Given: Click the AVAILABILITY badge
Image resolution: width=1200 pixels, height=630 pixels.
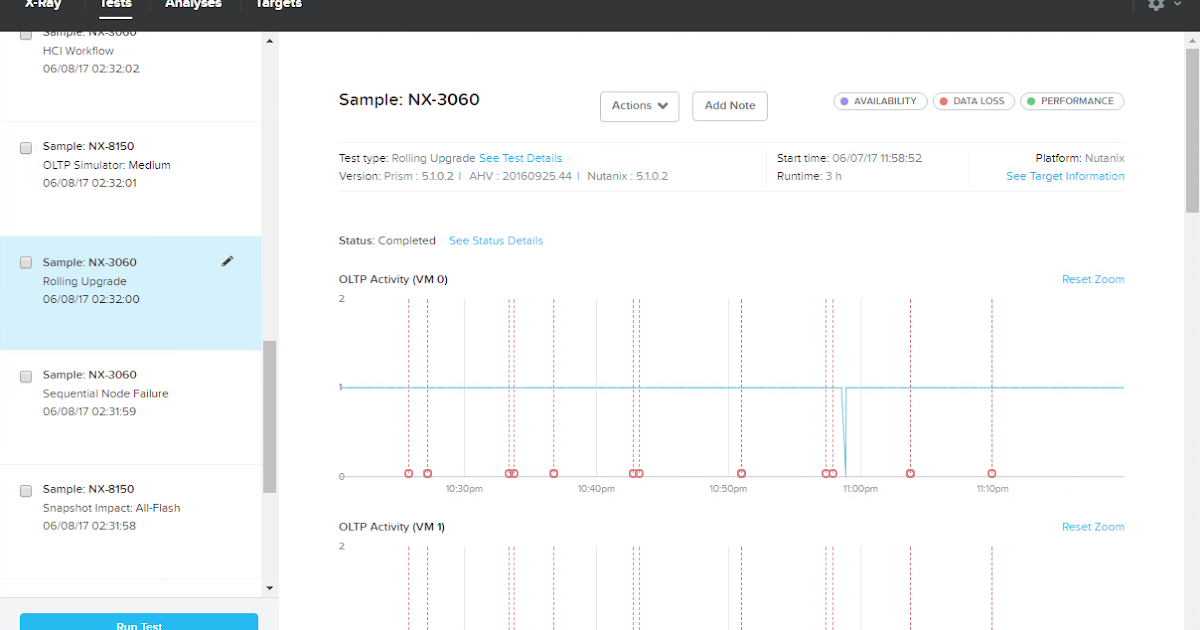Looking at the screenshot, I should tap(880, 101).
